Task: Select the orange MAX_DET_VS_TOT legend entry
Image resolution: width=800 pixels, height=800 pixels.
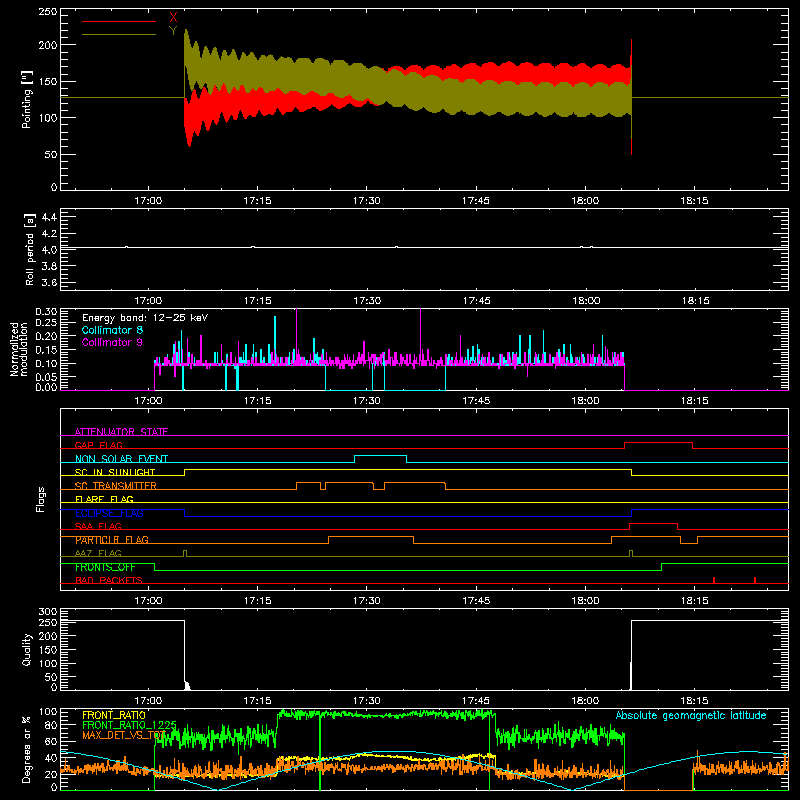Action: pyautogui.click(x=124, y=735)
